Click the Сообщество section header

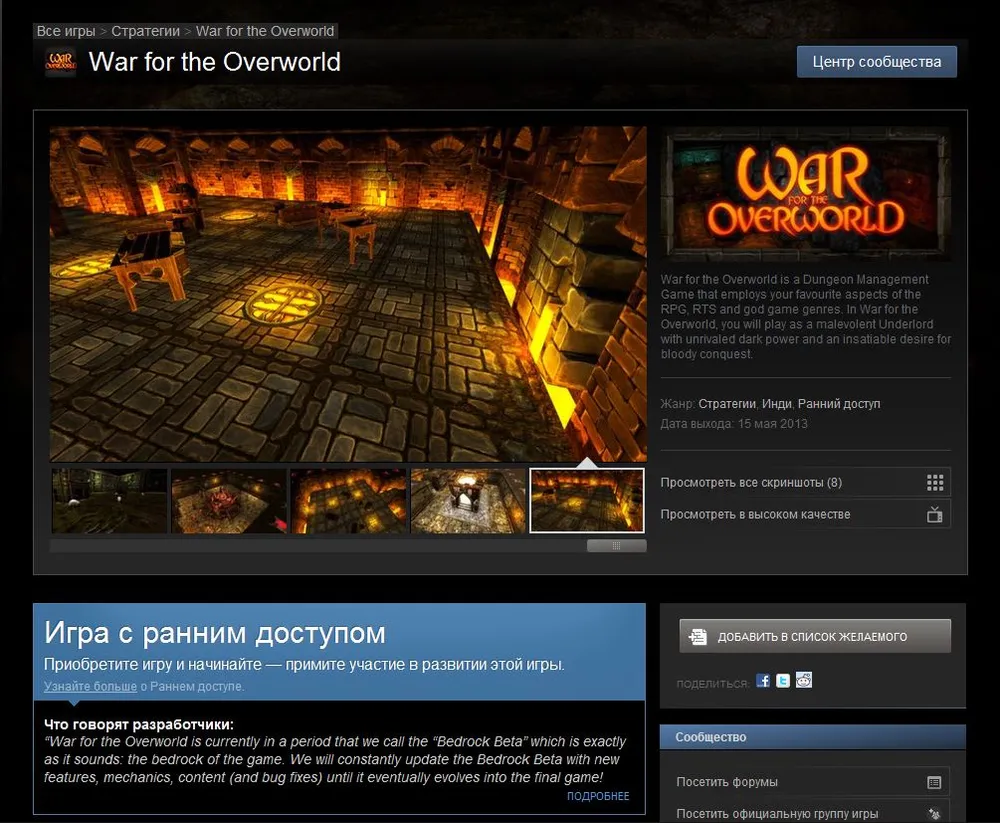pos(812,737)
